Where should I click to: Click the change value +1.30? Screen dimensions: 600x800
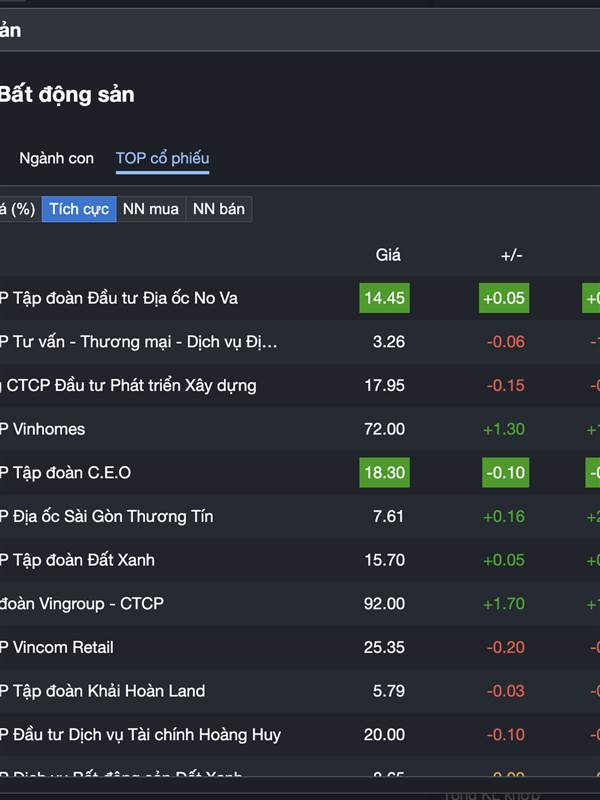tap(504, 429)
